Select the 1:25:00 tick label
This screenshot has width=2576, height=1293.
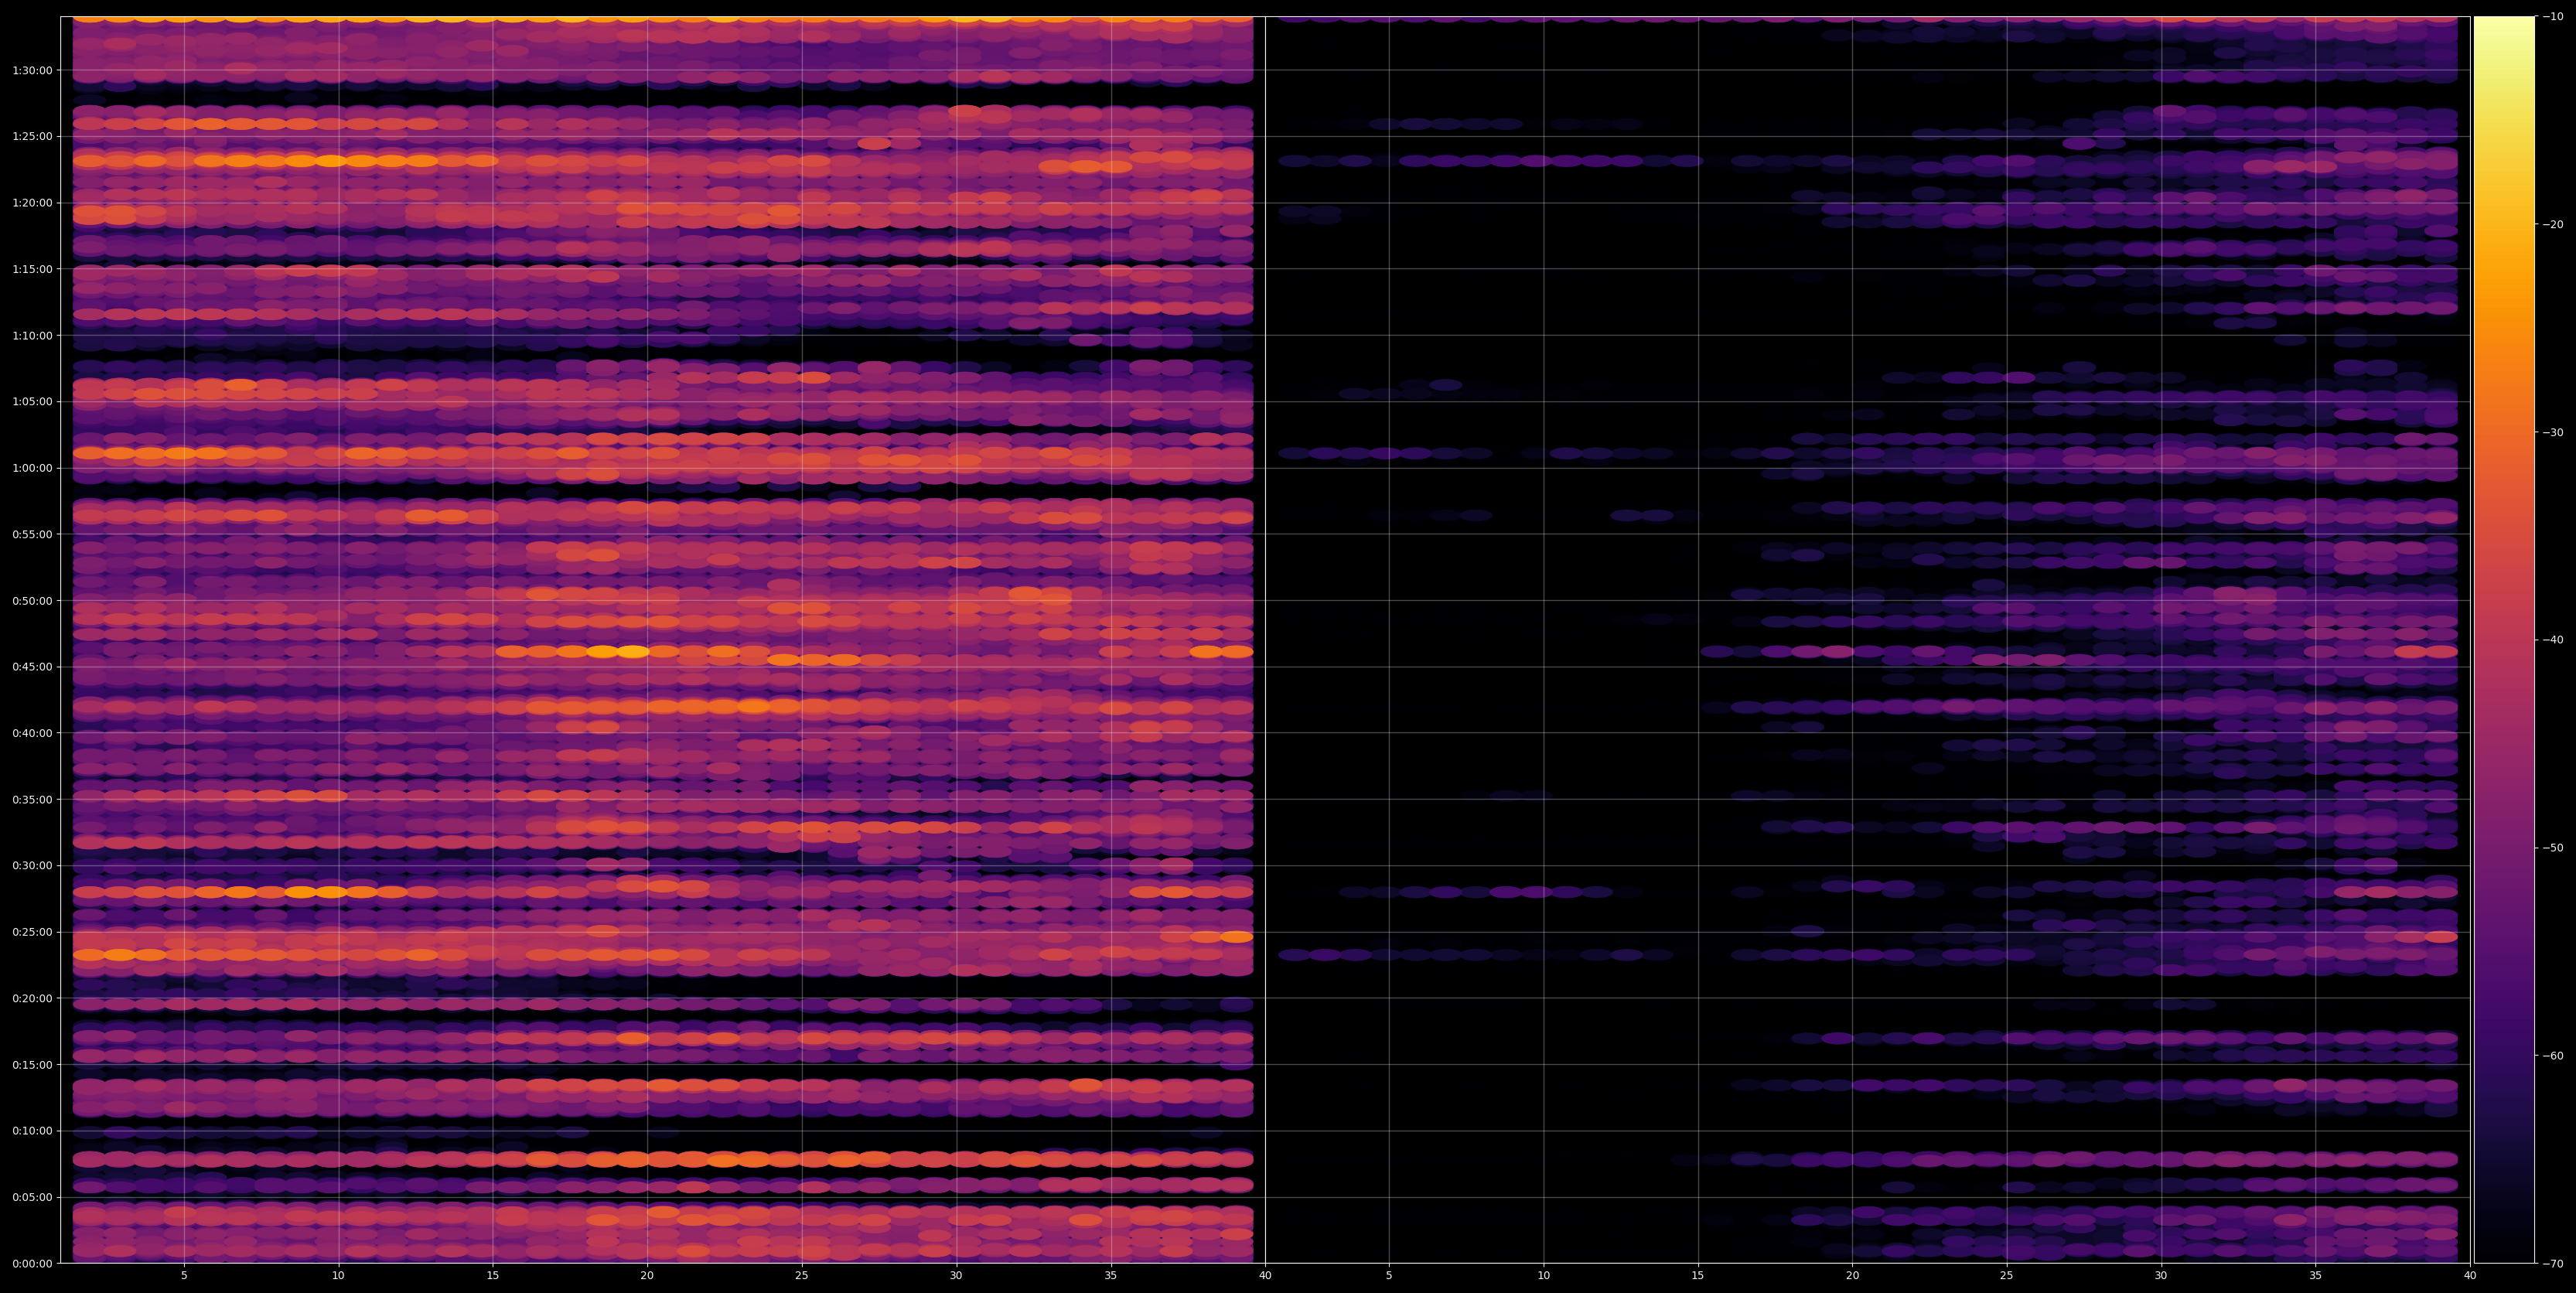pyautogui.click(x=32, y=136)
